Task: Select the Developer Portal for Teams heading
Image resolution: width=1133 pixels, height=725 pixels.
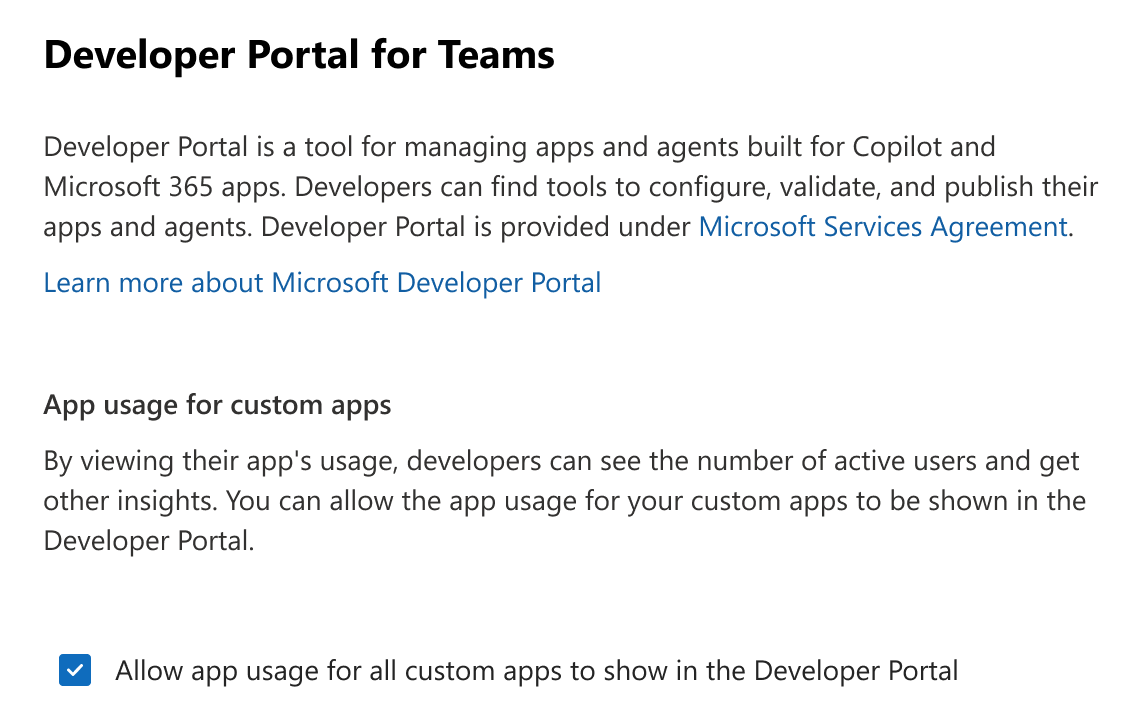Action: 299,55
